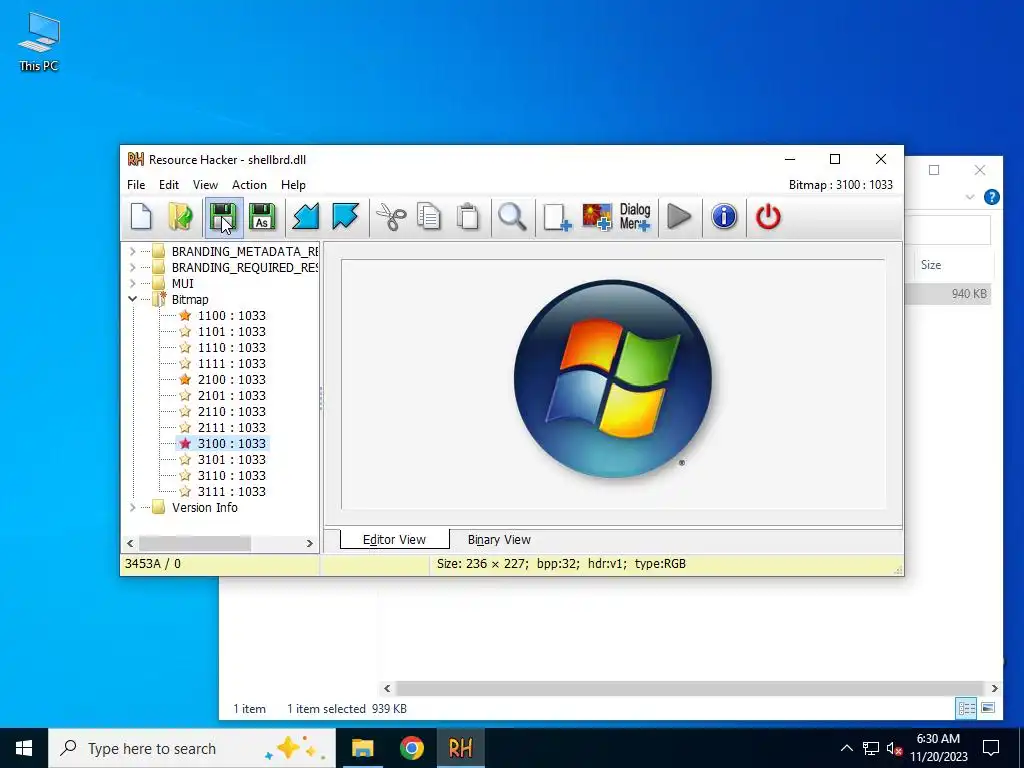
Task: Open Find with the magnifier icon
Action: pyautogui.click(x=512, y=217)
